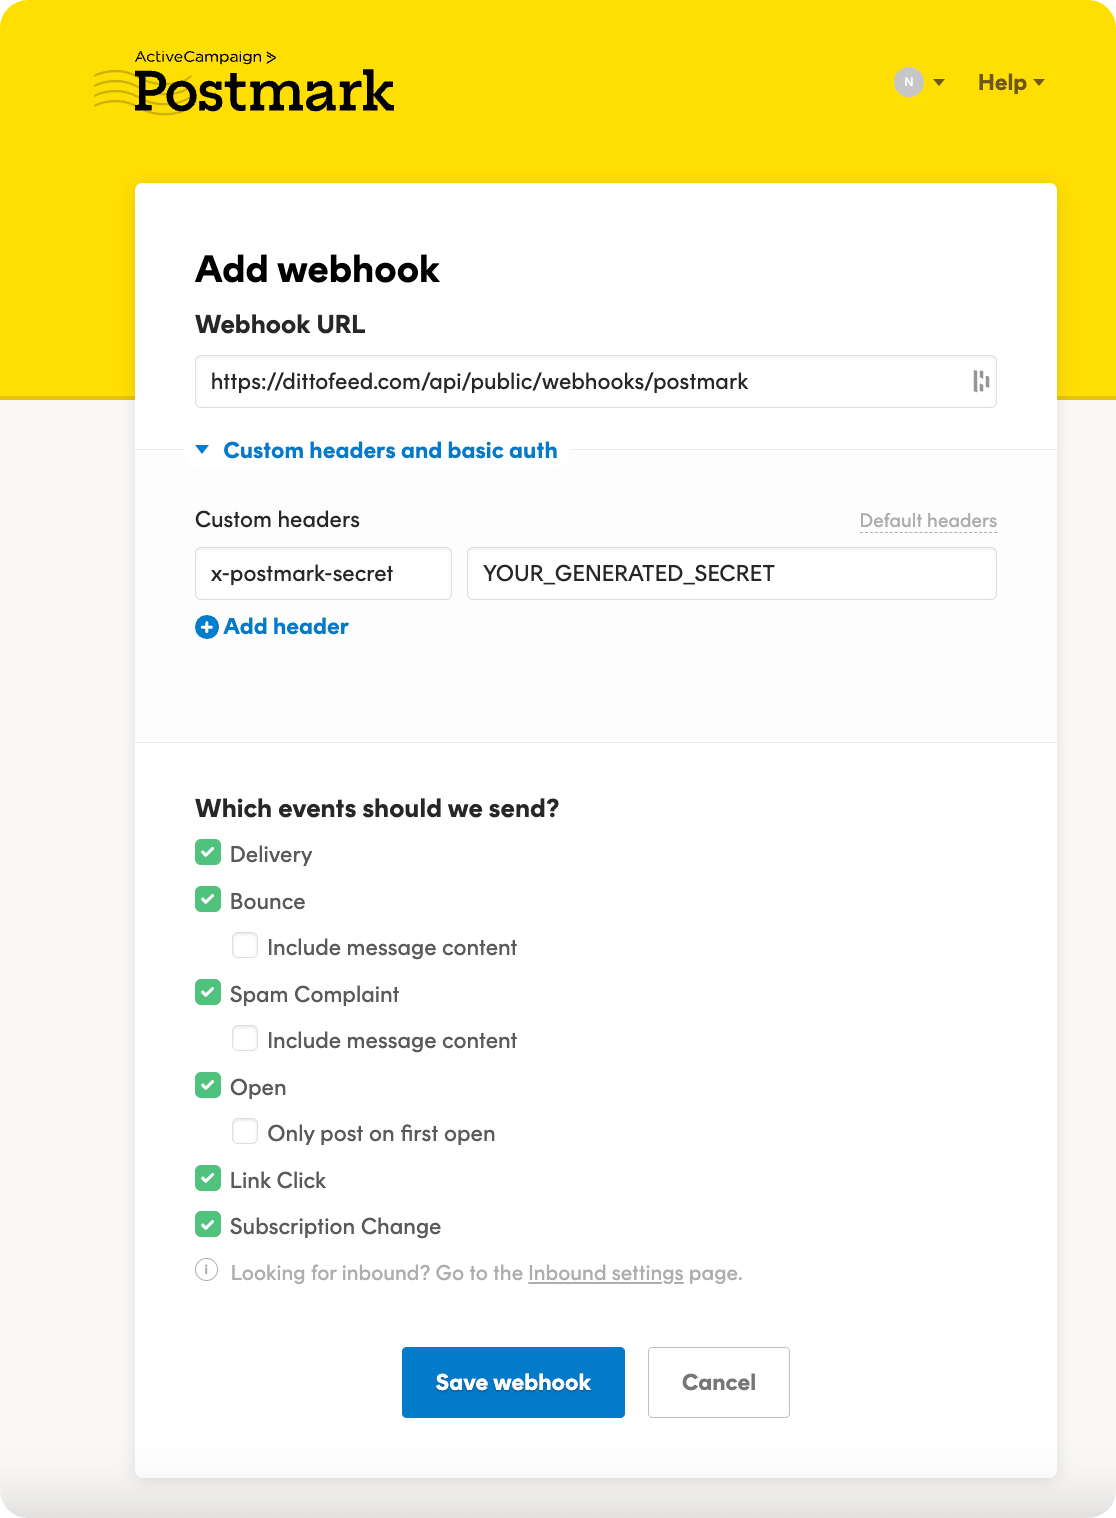The height and width of the screenshot is (1518, 1116).
Task: Click the plus icon beside Add header
Action: [206, 627]
